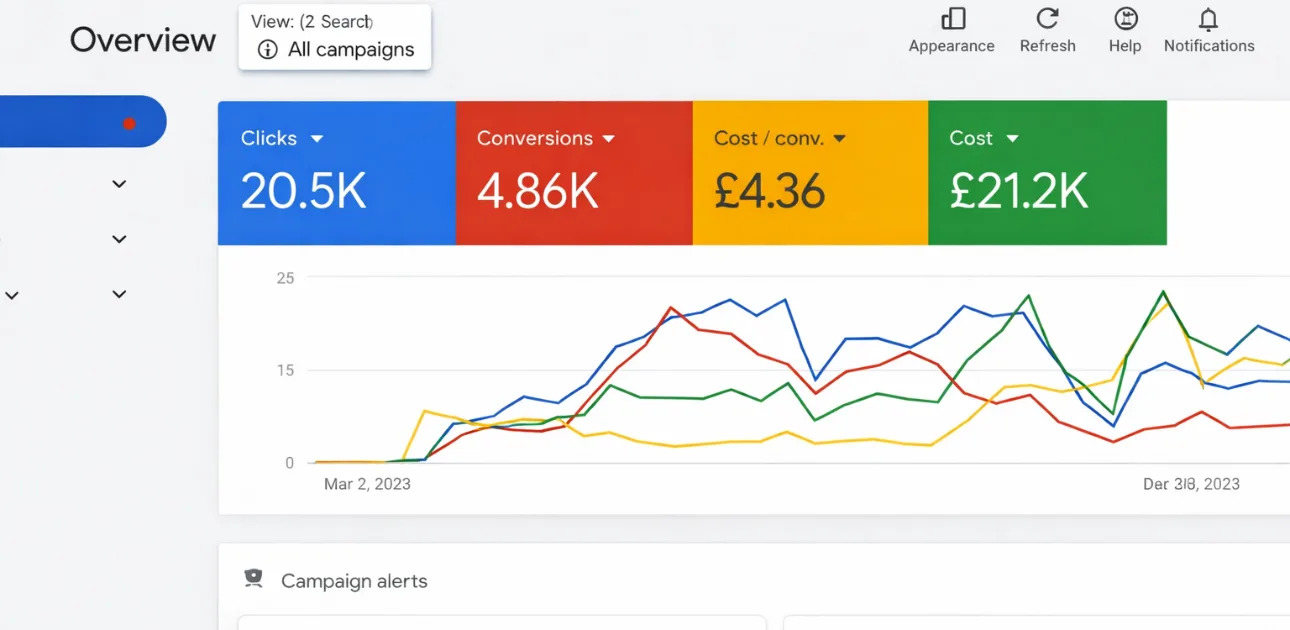This screenshot has width=1290, height=630.
Task: Expand the bottom sidebar chevron
Action: 118,294
